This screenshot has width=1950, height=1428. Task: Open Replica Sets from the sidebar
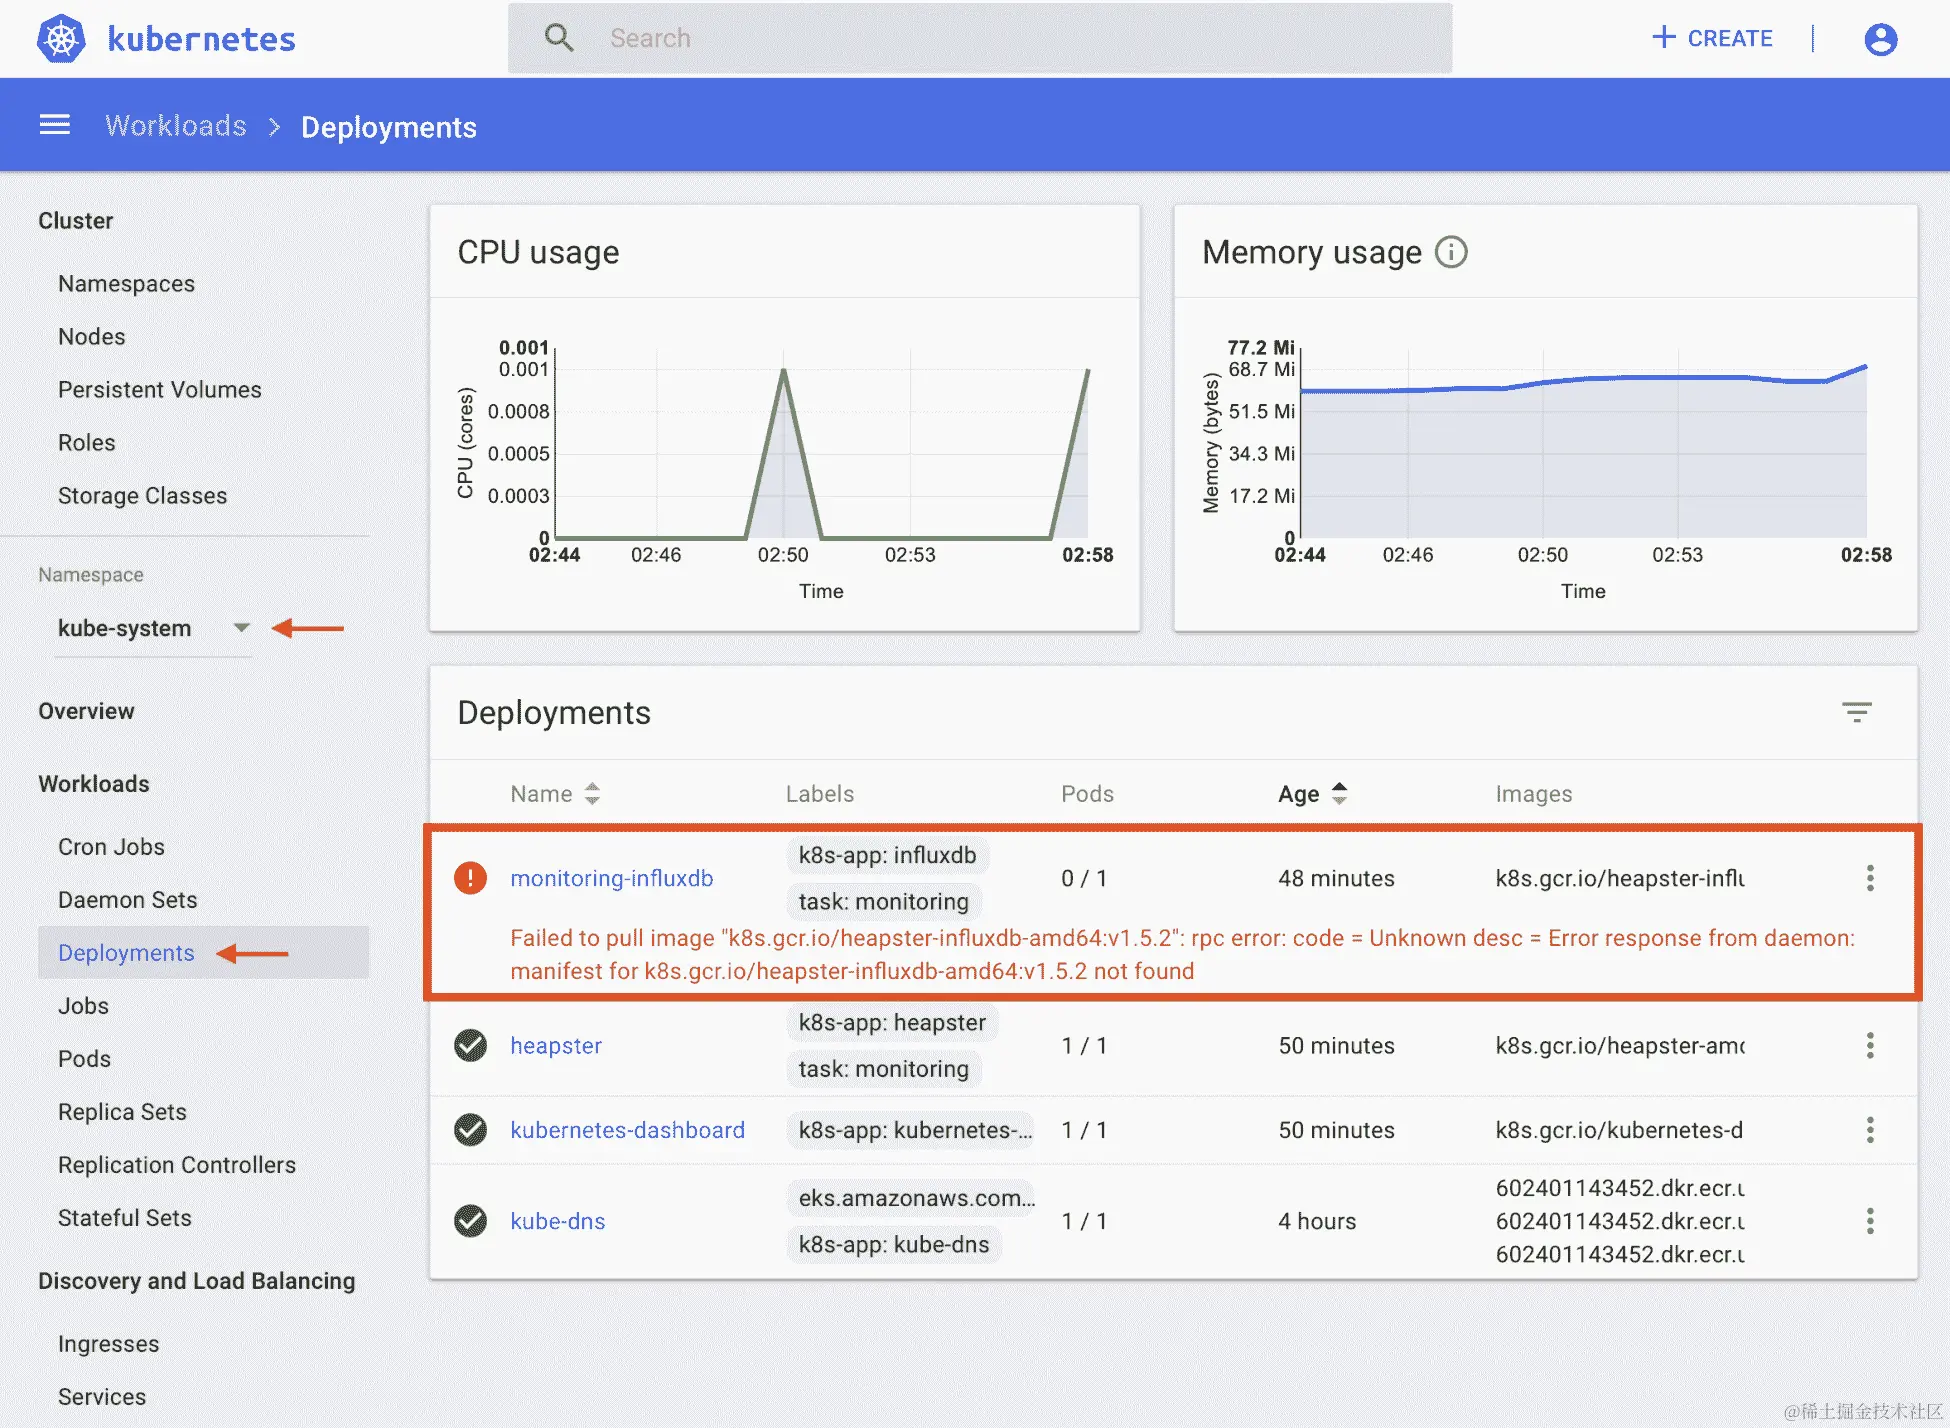pos(122,1112)
